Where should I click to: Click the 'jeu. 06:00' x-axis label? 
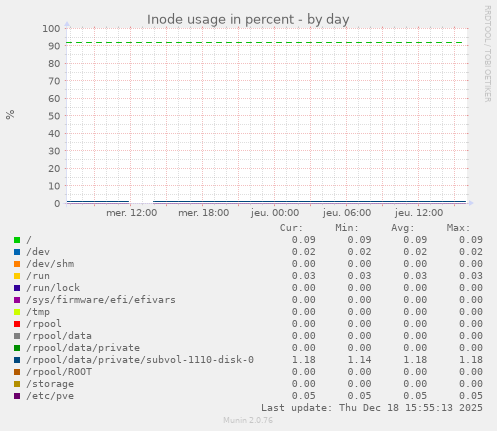click(x=347, y=213)
